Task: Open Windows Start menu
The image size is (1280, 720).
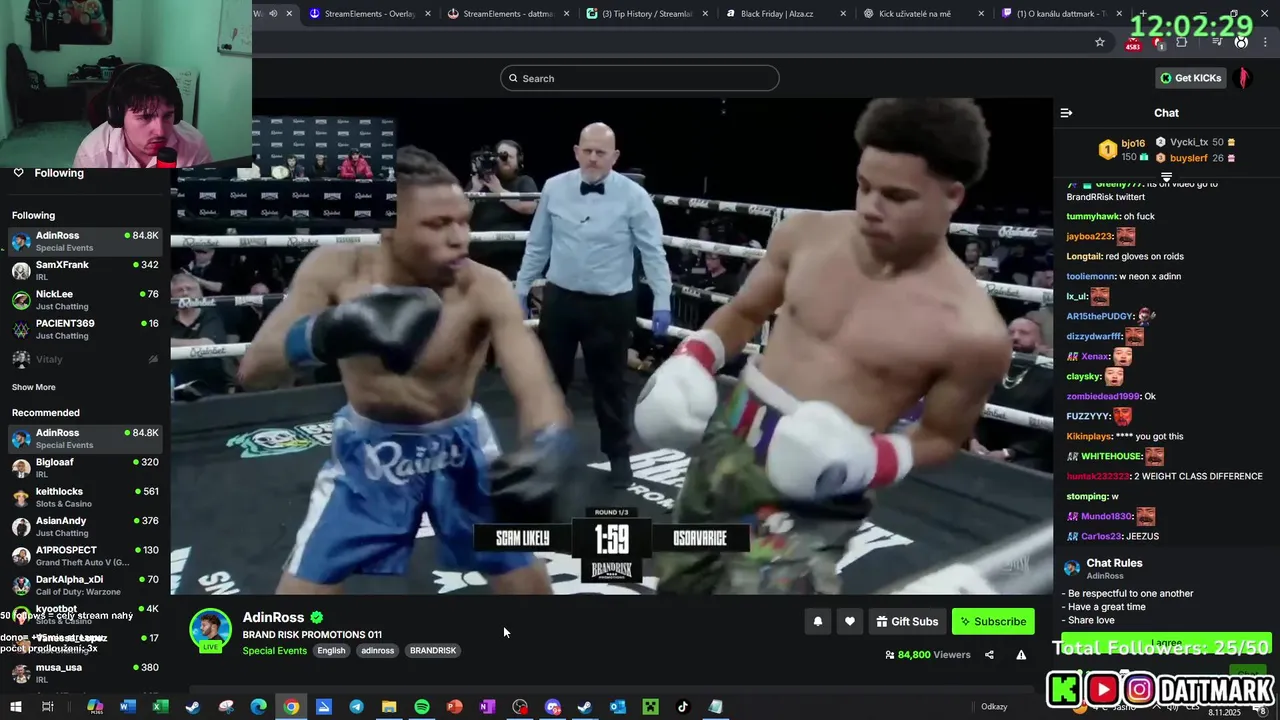Action: click(x=15, y=707)
